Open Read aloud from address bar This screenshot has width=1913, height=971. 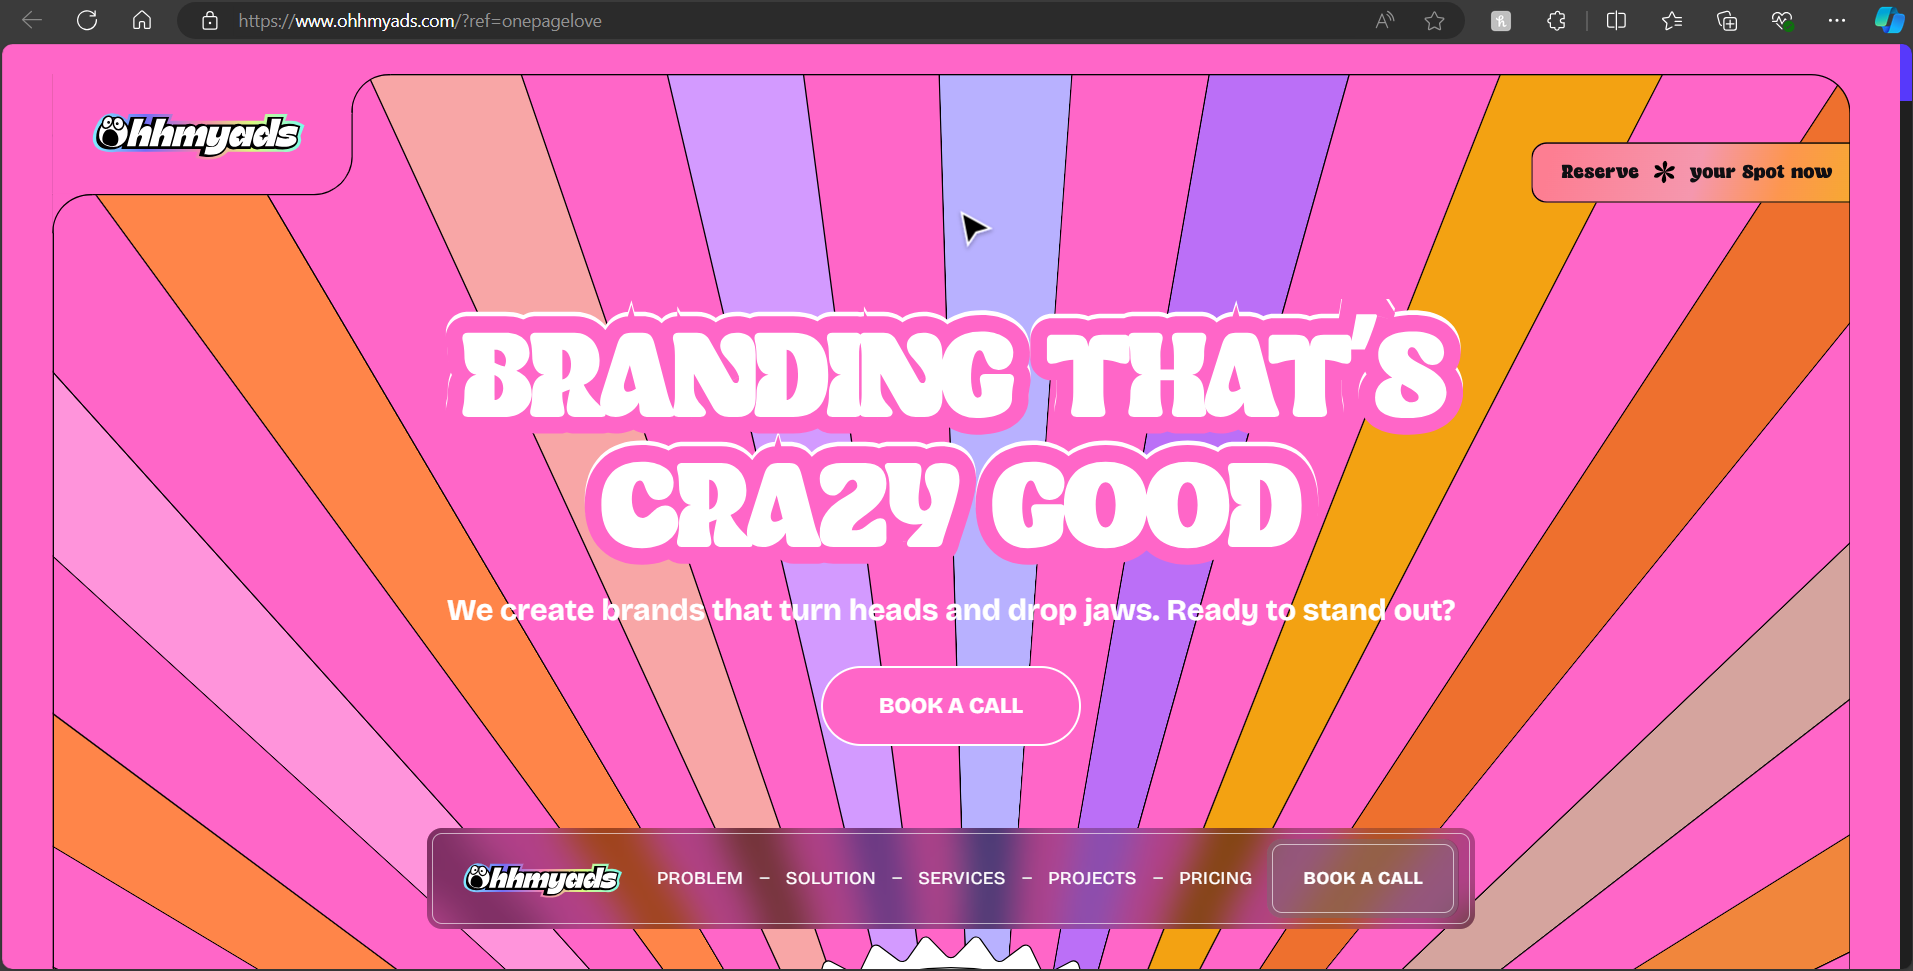click(1385, 21)
